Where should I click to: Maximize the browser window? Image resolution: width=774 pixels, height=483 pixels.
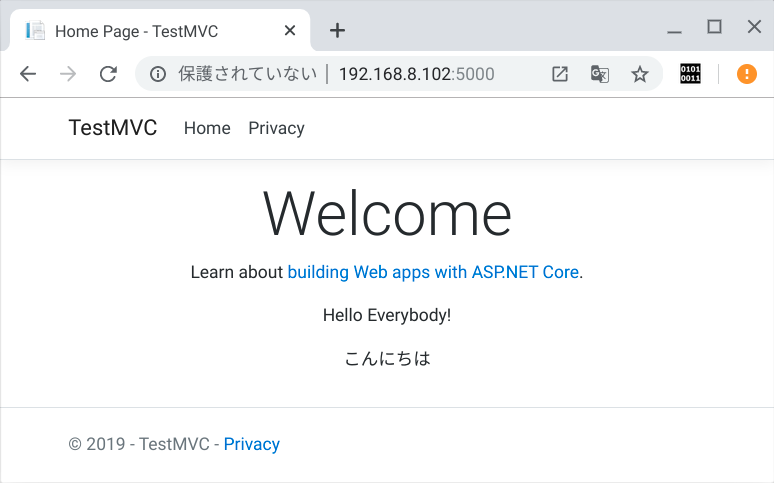tap(714, 27)
